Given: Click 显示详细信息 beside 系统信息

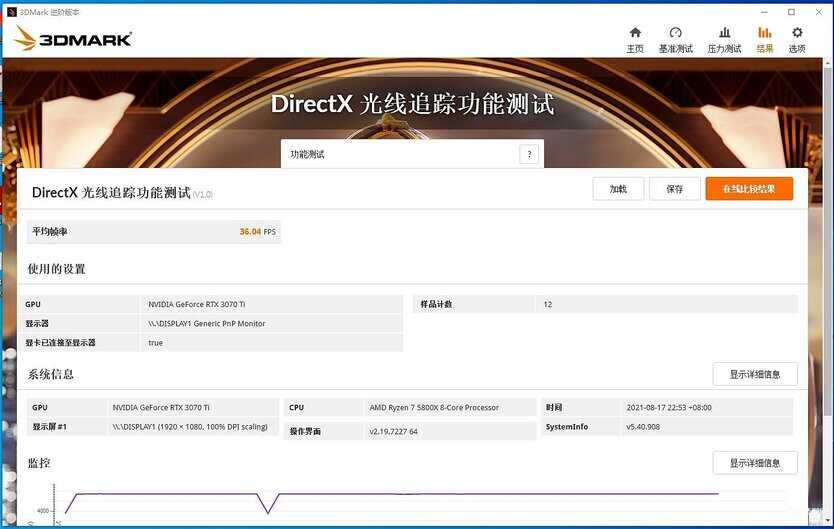Looking at the screenshot, I should [755, 374].
